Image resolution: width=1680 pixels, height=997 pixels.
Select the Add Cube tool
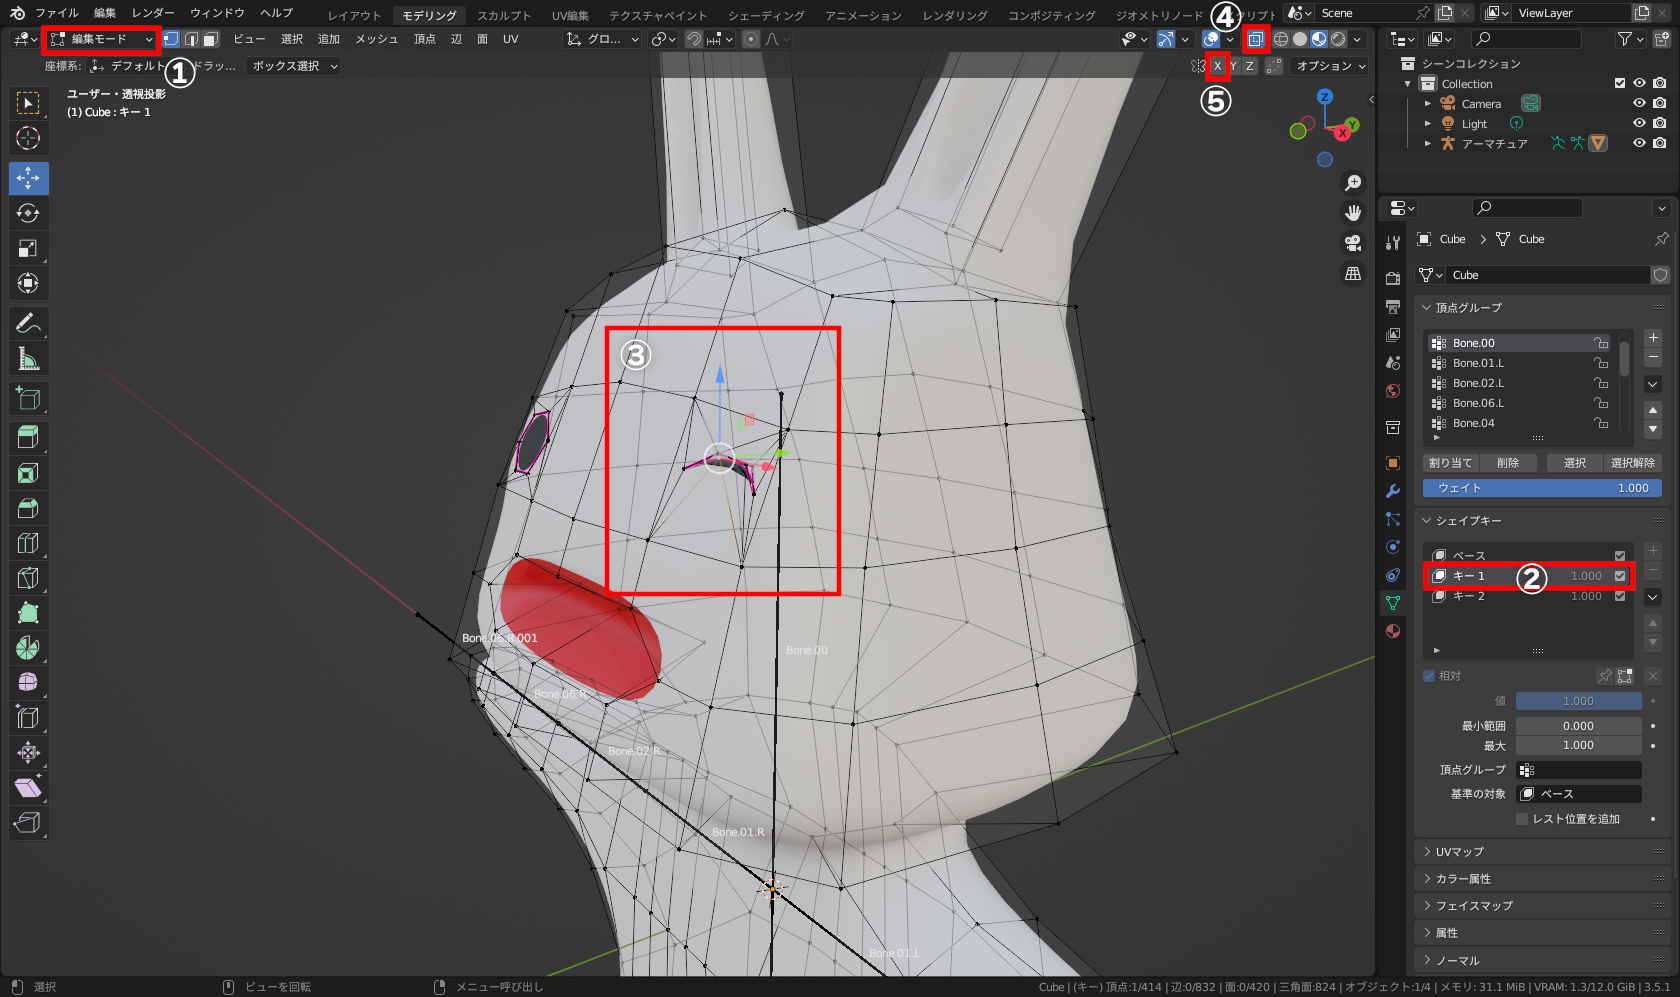click(28, 398)
